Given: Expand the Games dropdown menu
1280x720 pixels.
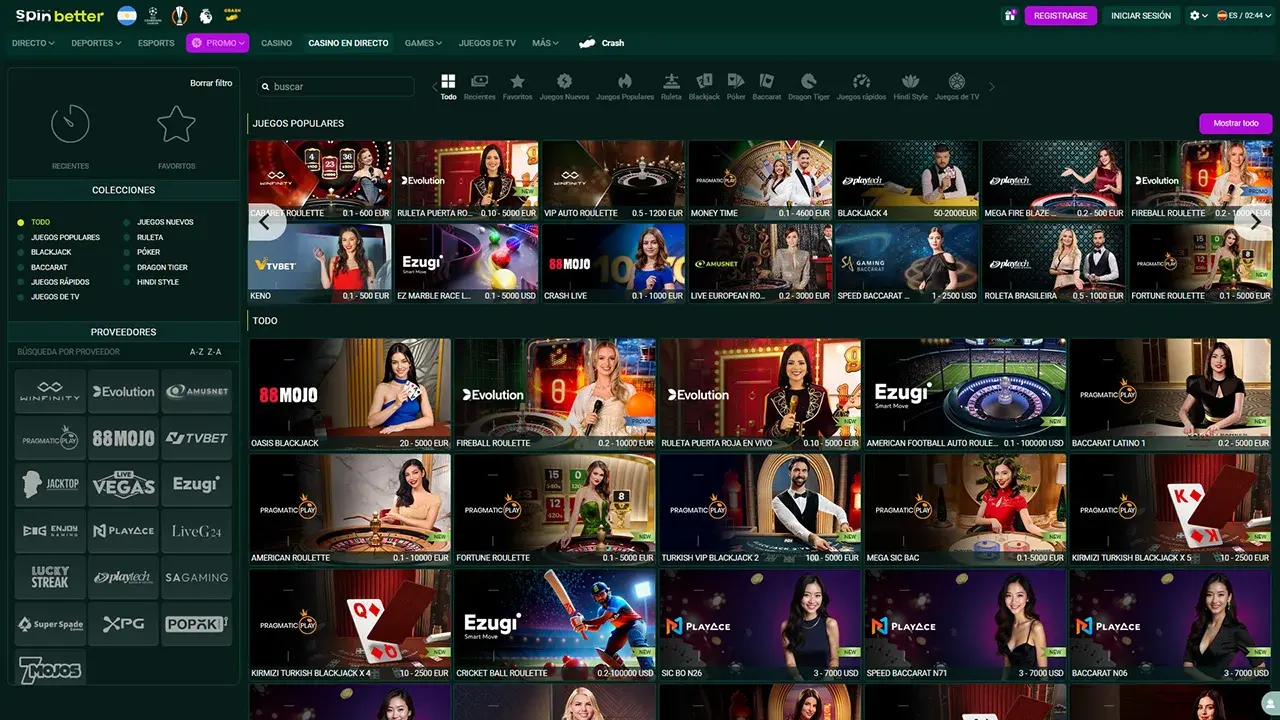Looking at the screenshot, I should (424, 43).
